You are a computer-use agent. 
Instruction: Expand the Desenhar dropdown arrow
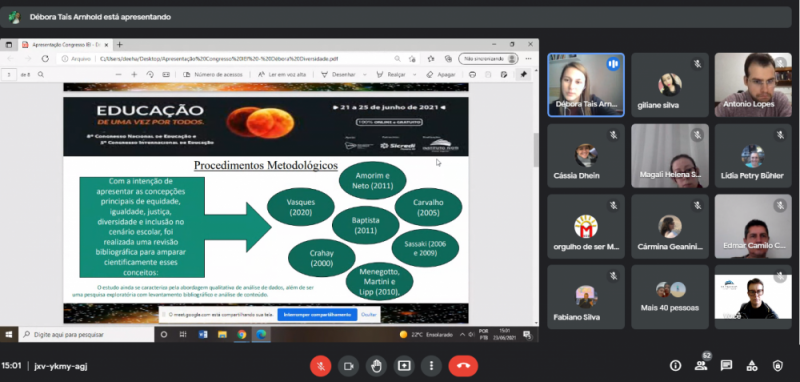pyautogui.click(x=364, y=74)
